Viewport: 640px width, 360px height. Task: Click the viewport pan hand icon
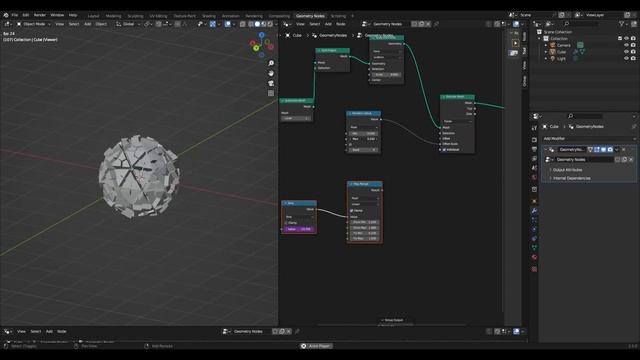pos(271,73)
